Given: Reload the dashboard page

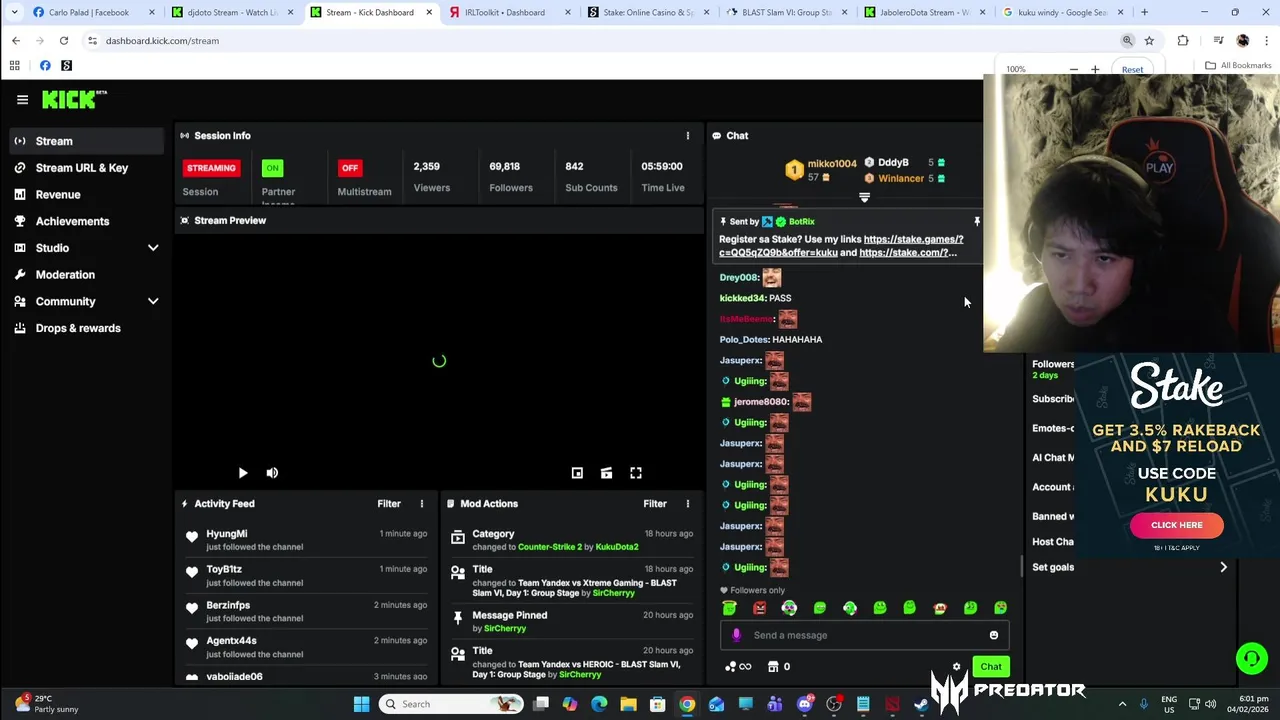Looking at the screenshot, I should tap(63, 41).
